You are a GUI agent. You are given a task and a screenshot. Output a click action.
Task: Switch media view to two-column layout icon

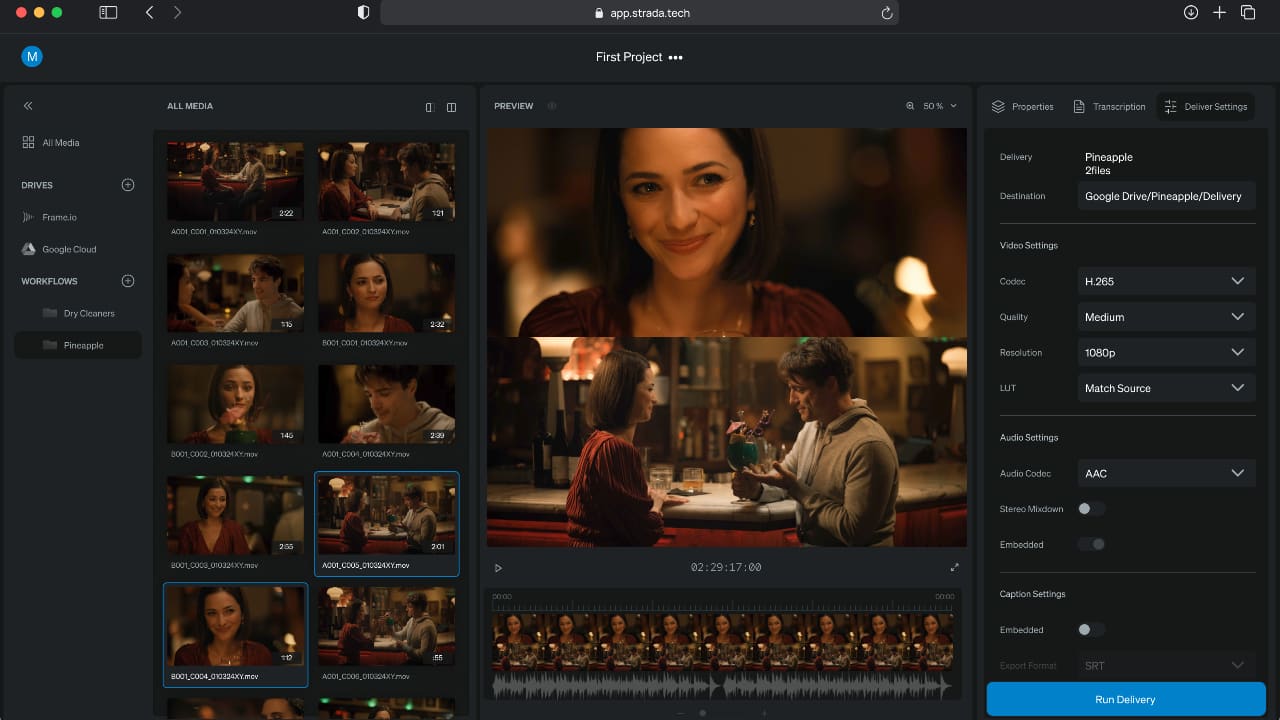(x=451, y=107)
